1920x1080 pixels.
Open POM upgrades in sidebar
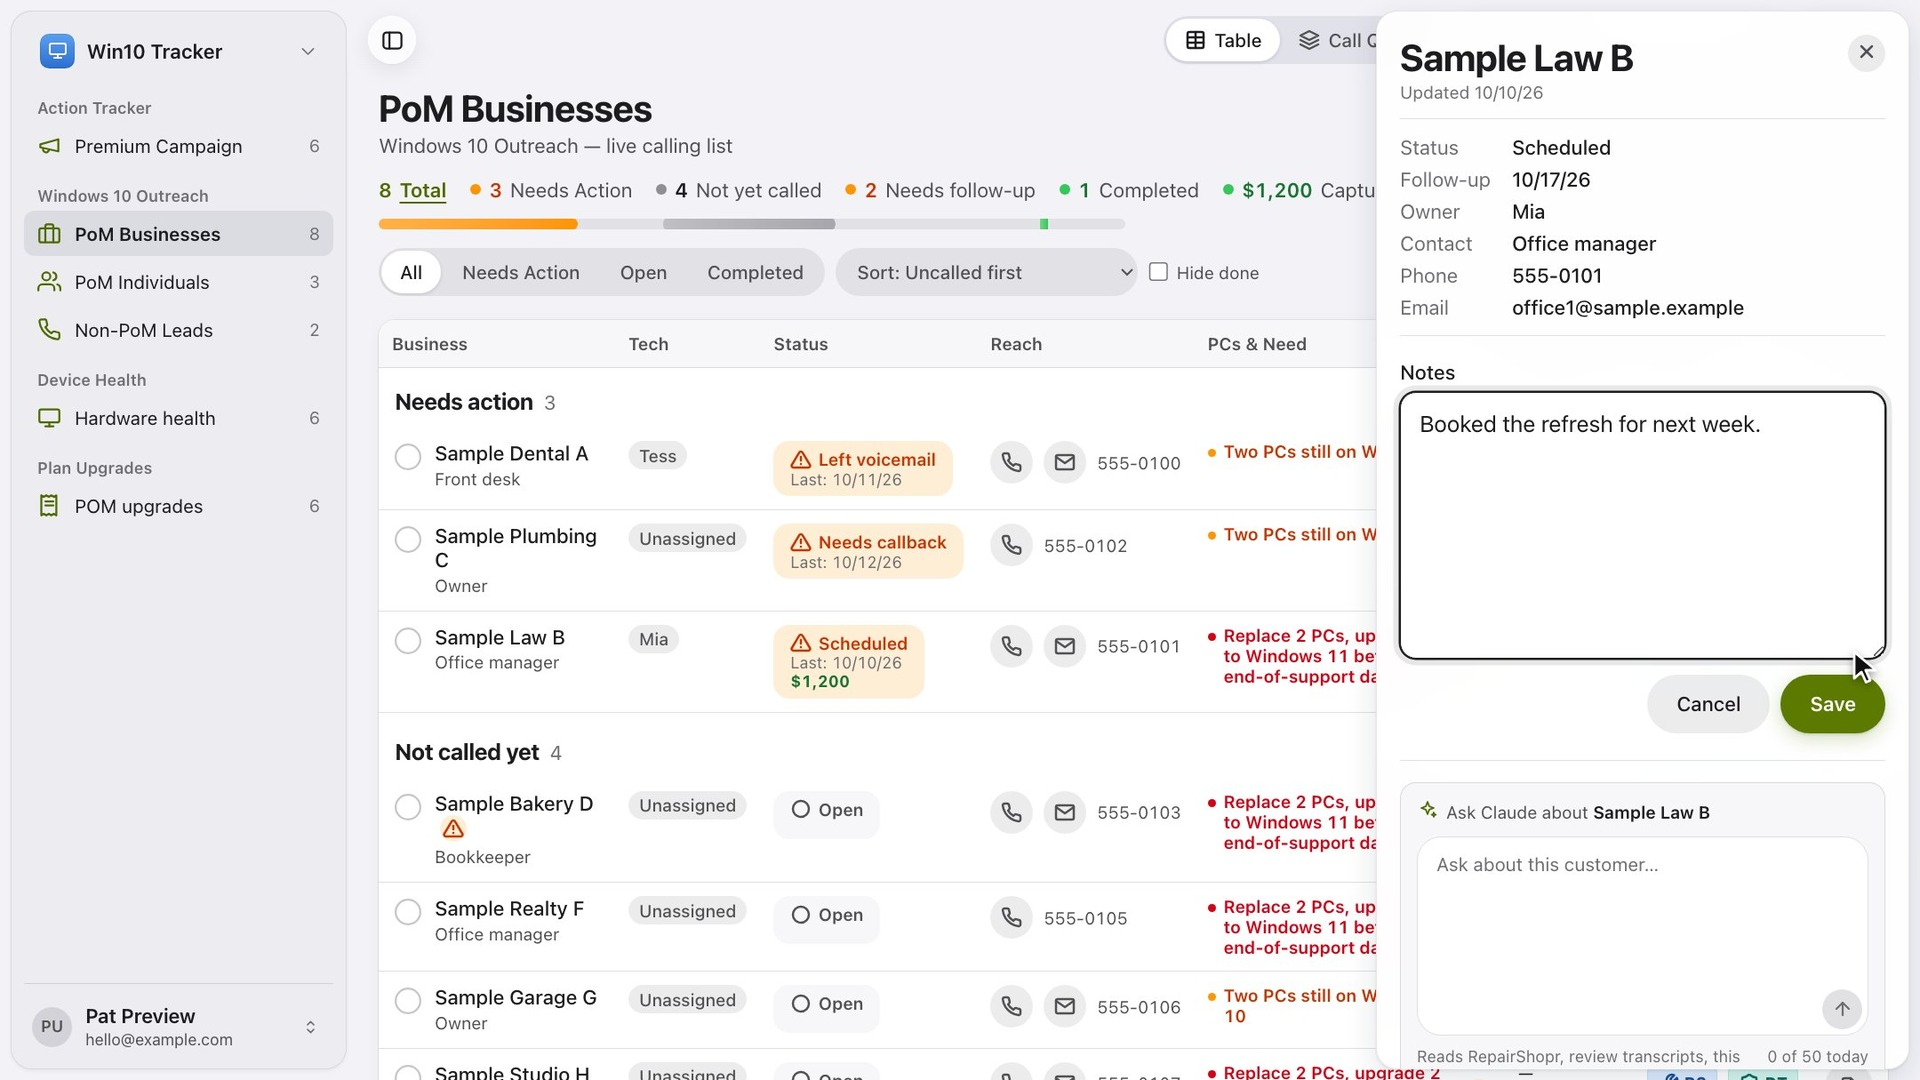point(178,506)
